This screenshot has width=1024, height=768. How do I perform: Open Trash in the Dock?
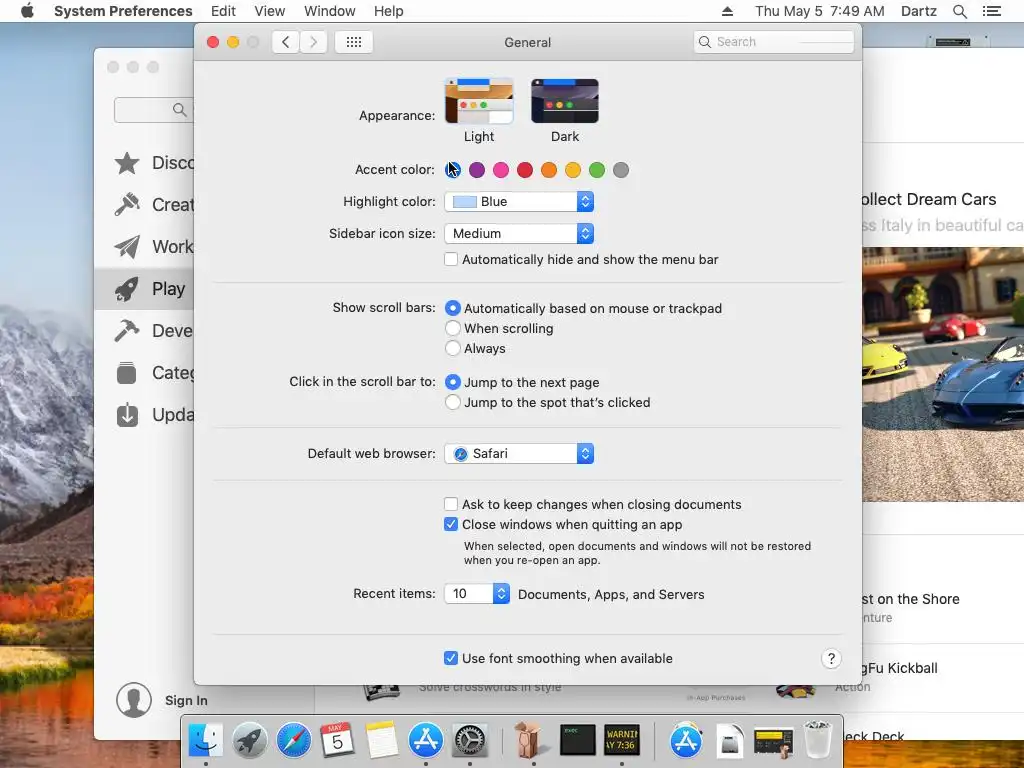pyautogui.click(x=817, y=740)
